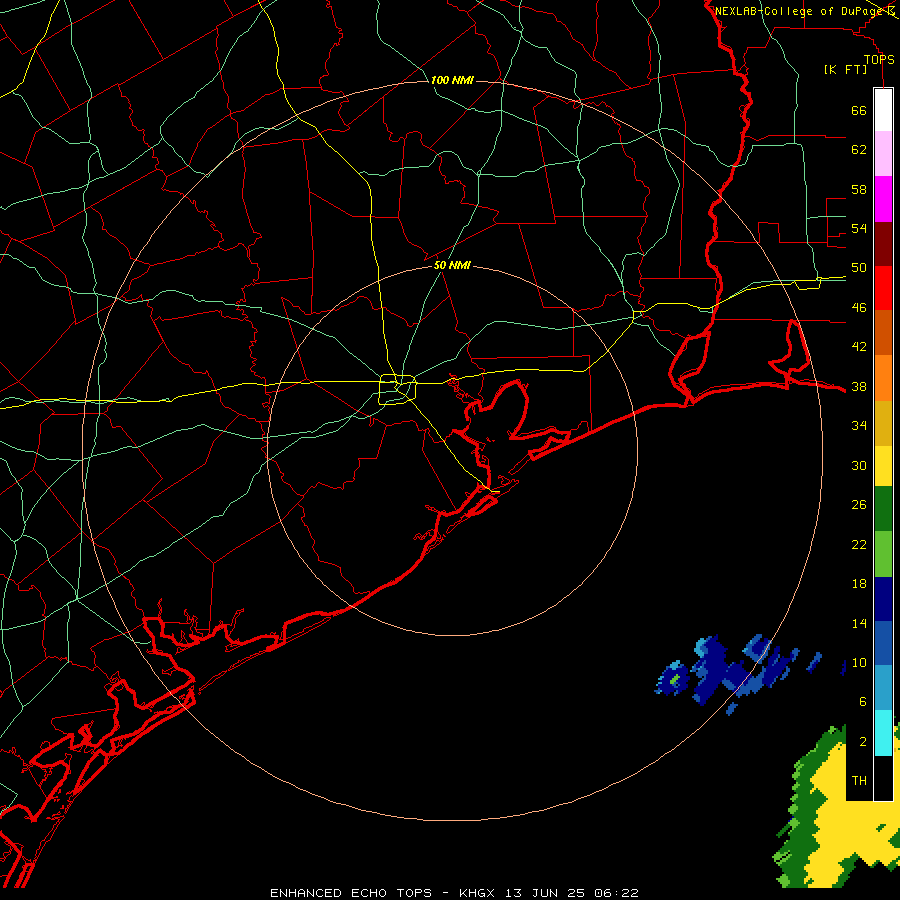Image resolution: width=900 pixels, height=900 pixels.
Task: Click the black TH legend swatch
Action: [883, 778]
